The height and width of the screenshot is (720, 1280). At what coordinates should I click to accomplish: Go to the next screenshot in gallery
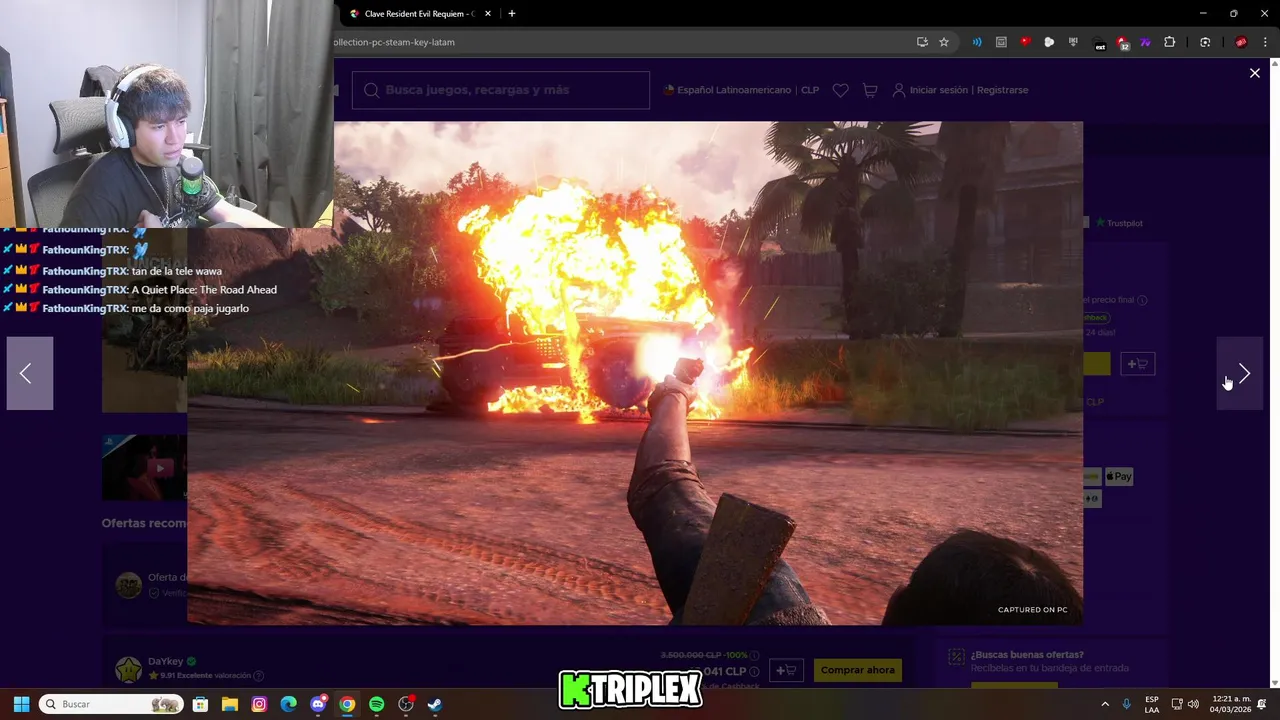point(1240,373)
